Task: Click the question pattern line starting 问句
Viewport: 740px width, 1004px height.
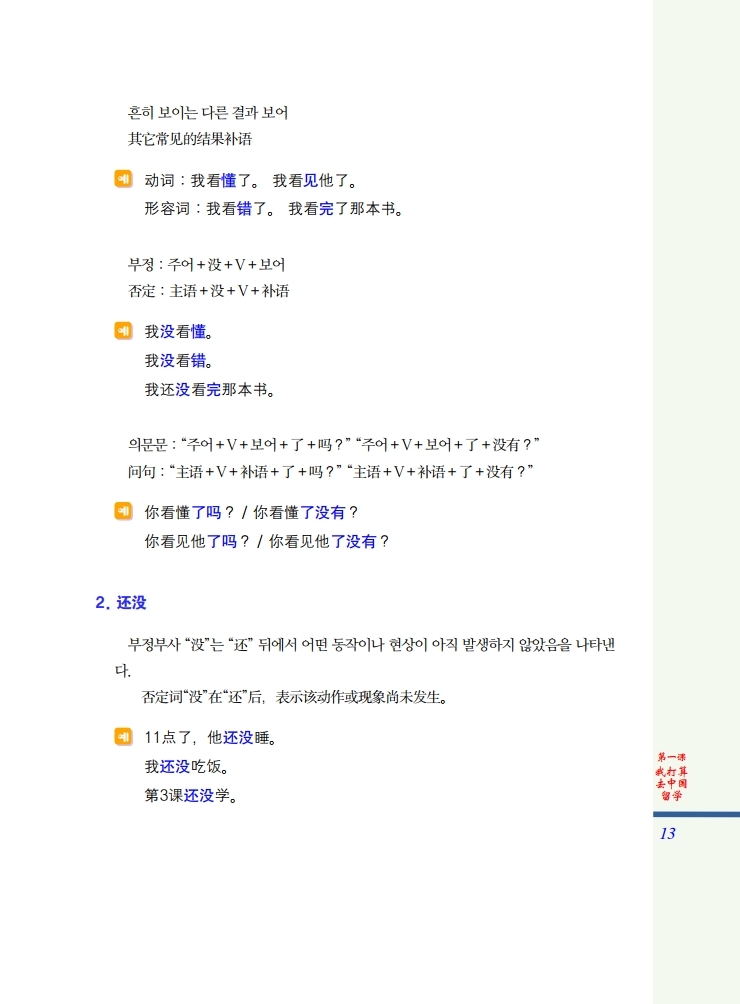Action: click(x=330, y=472)
